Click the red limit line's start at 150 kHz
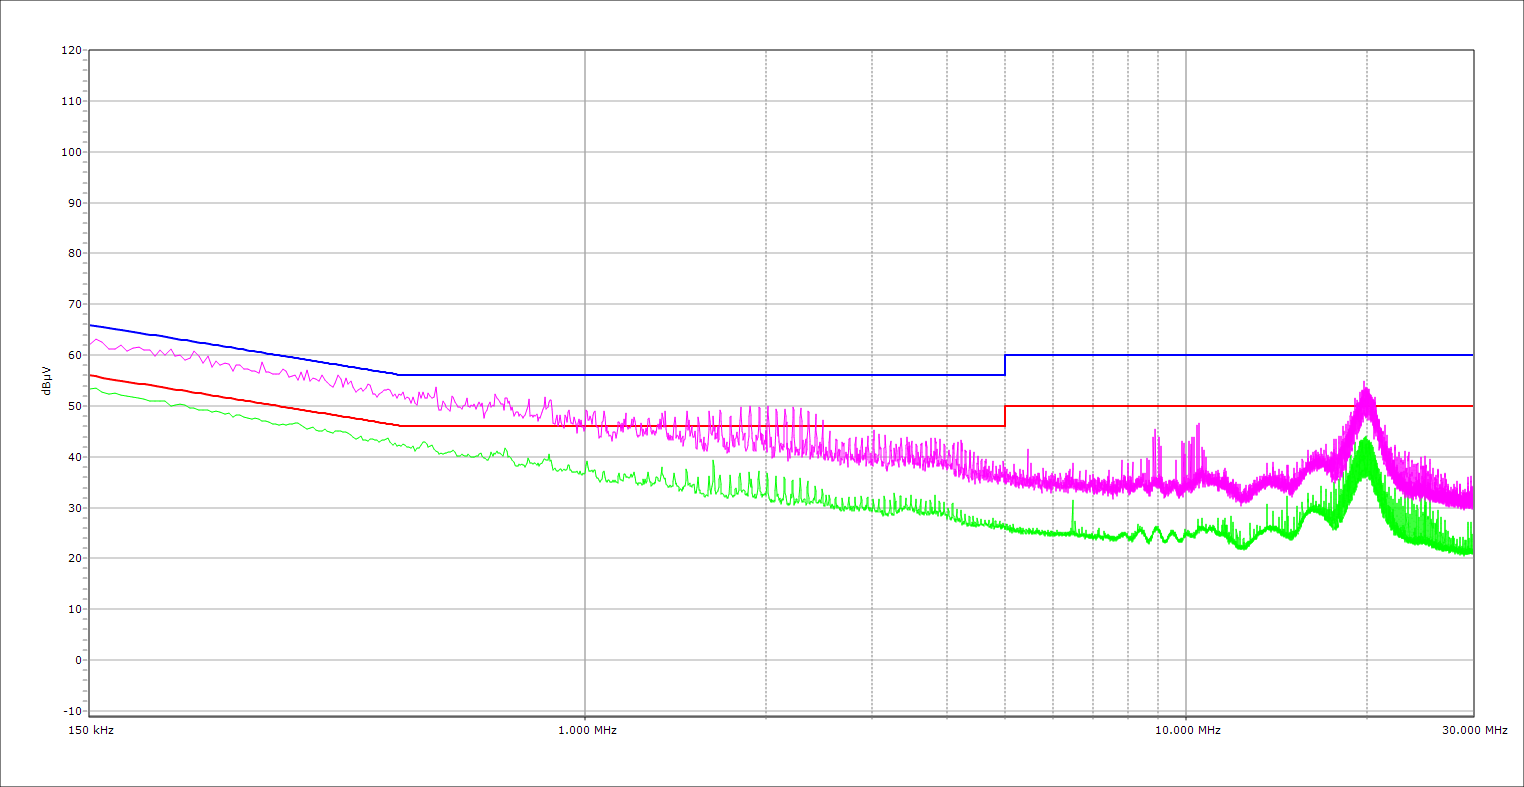The height and width of the screenshot is (787, 1524). point(91,375)
